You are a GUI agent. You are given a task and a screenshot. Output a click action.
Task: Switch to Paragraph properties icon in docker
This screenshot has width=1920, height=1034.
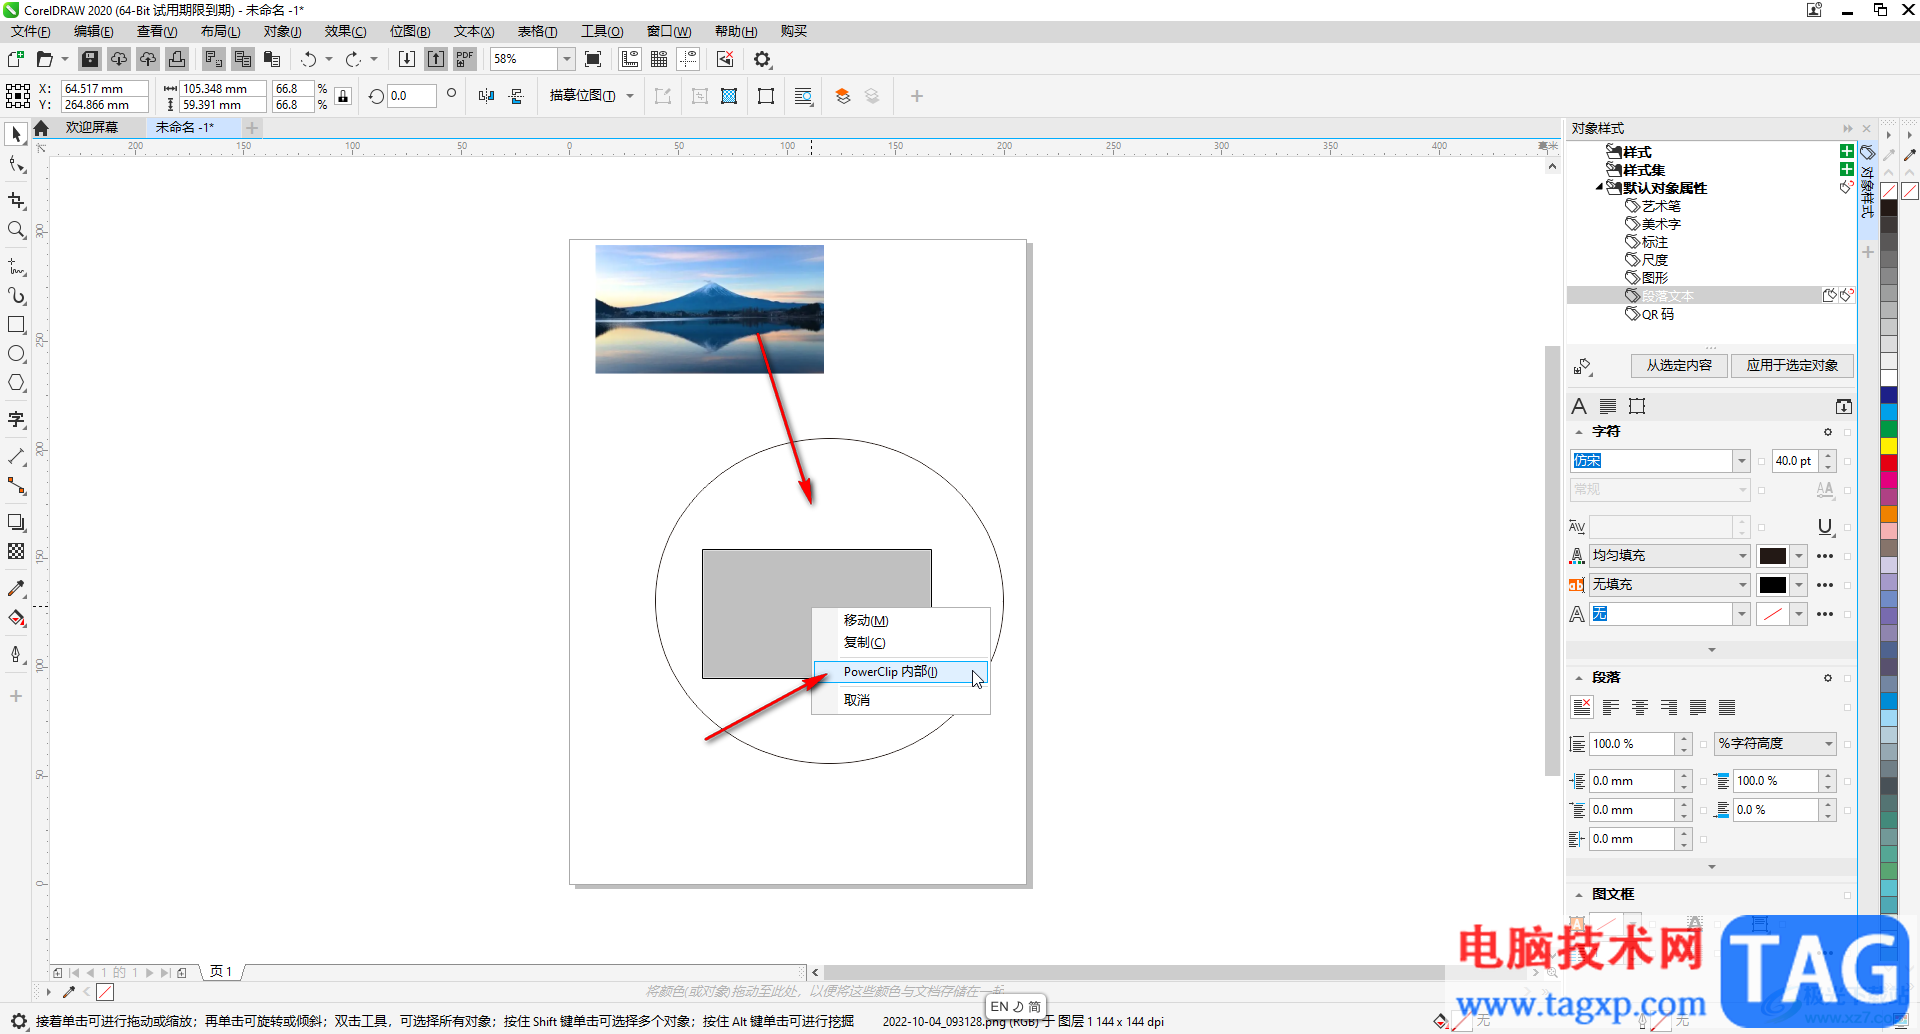click(x=1608, y=406)
